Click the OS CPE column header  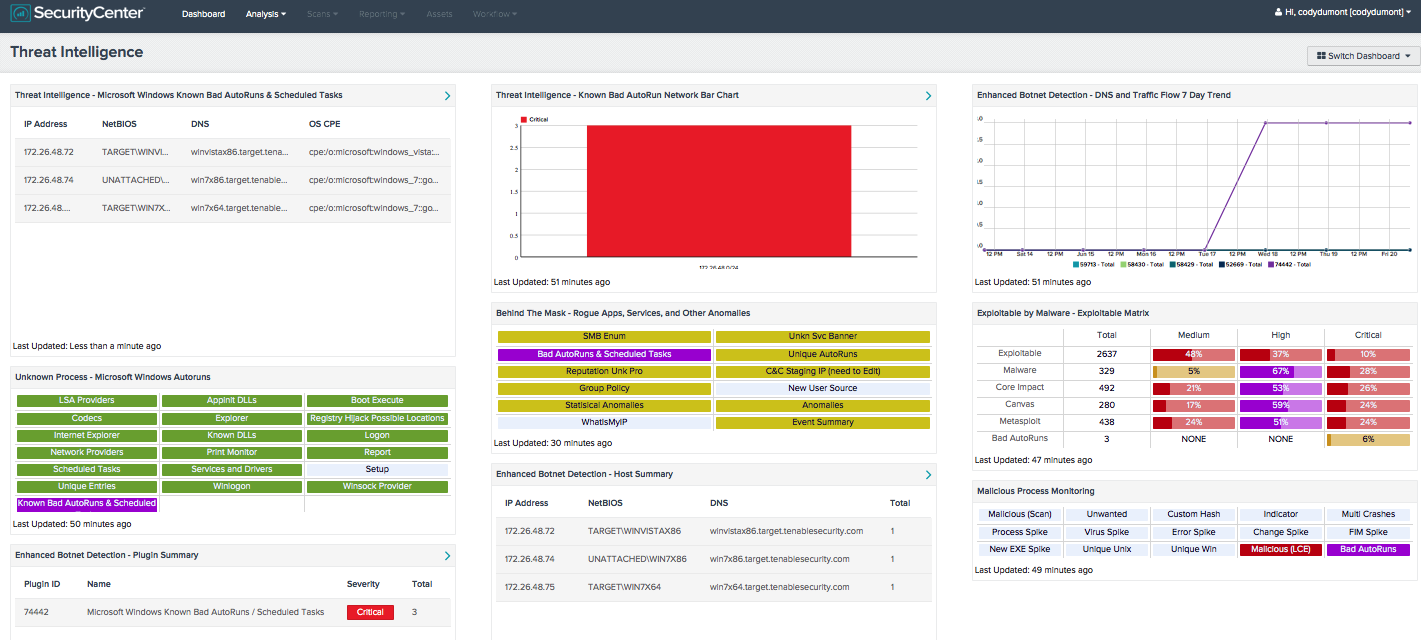point(326,124)
